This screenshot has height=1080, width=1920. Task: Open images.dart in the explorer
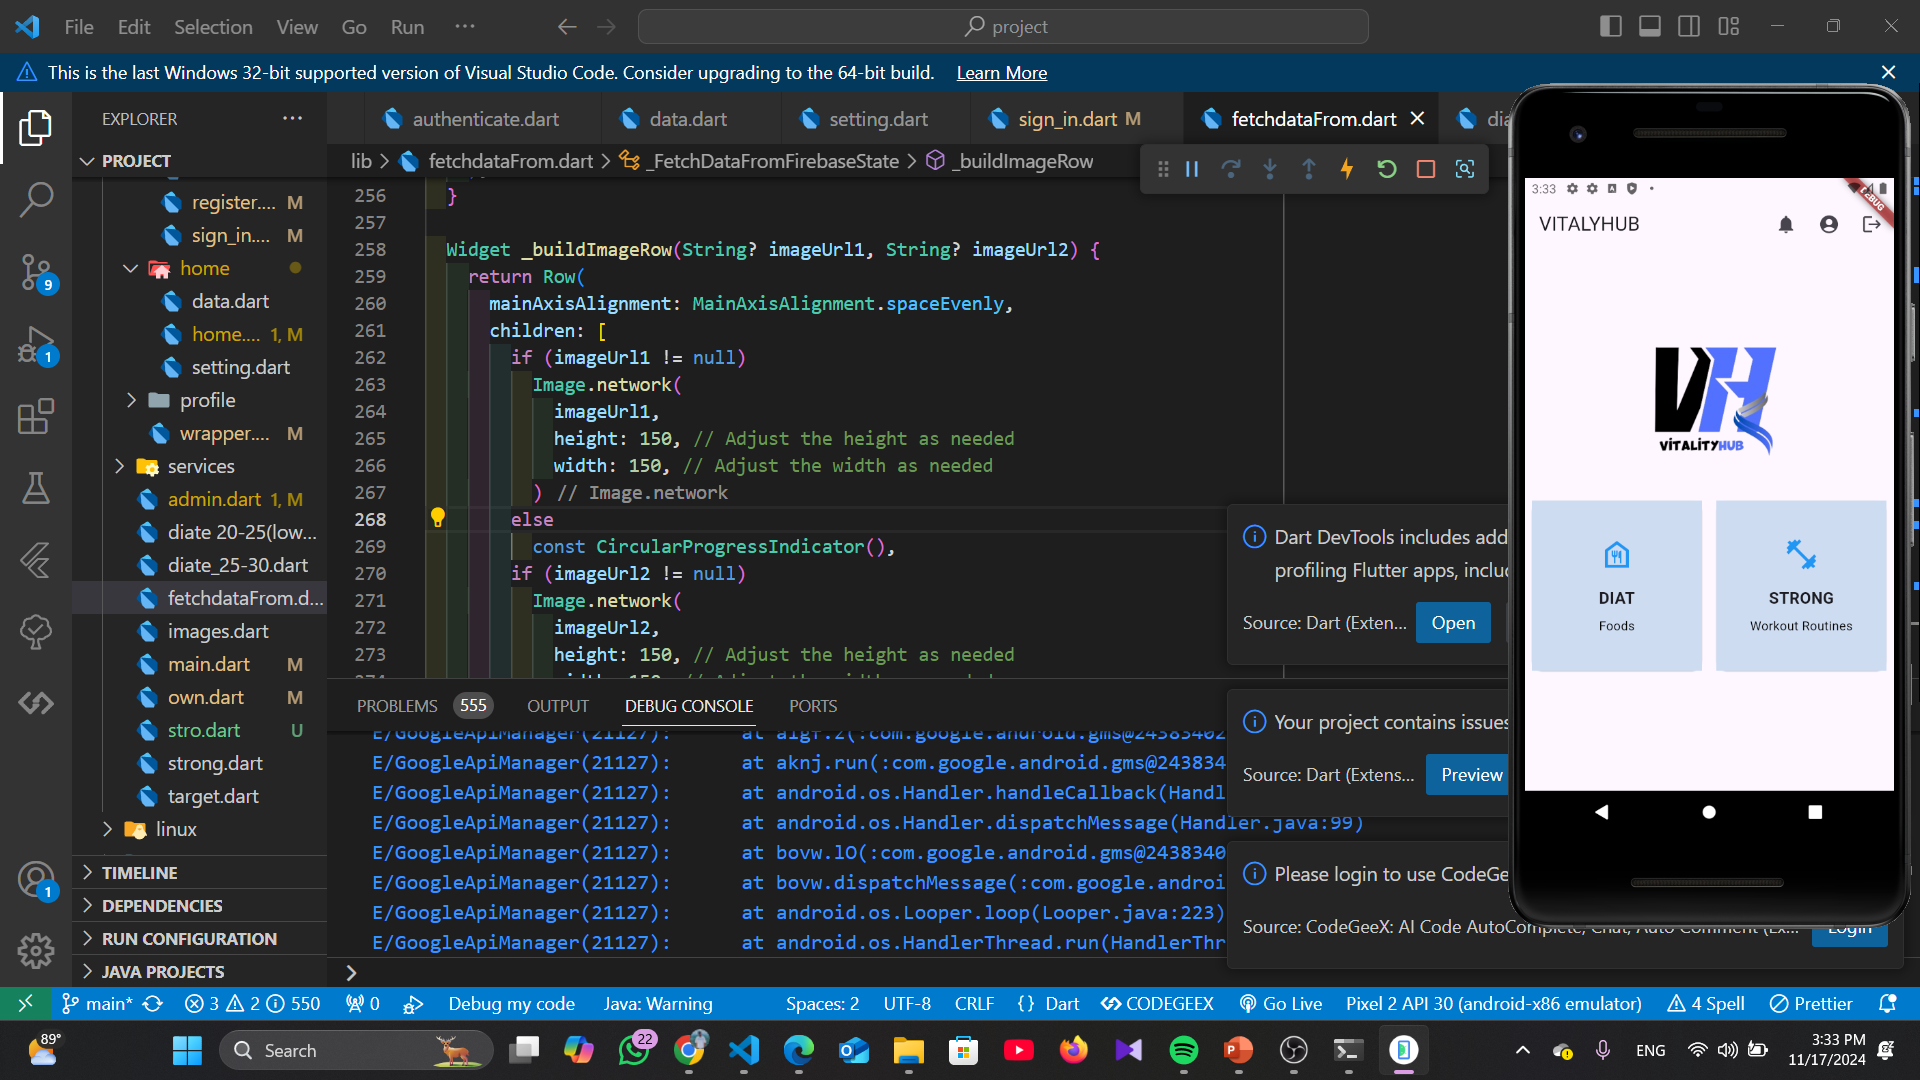pos(218,631)
